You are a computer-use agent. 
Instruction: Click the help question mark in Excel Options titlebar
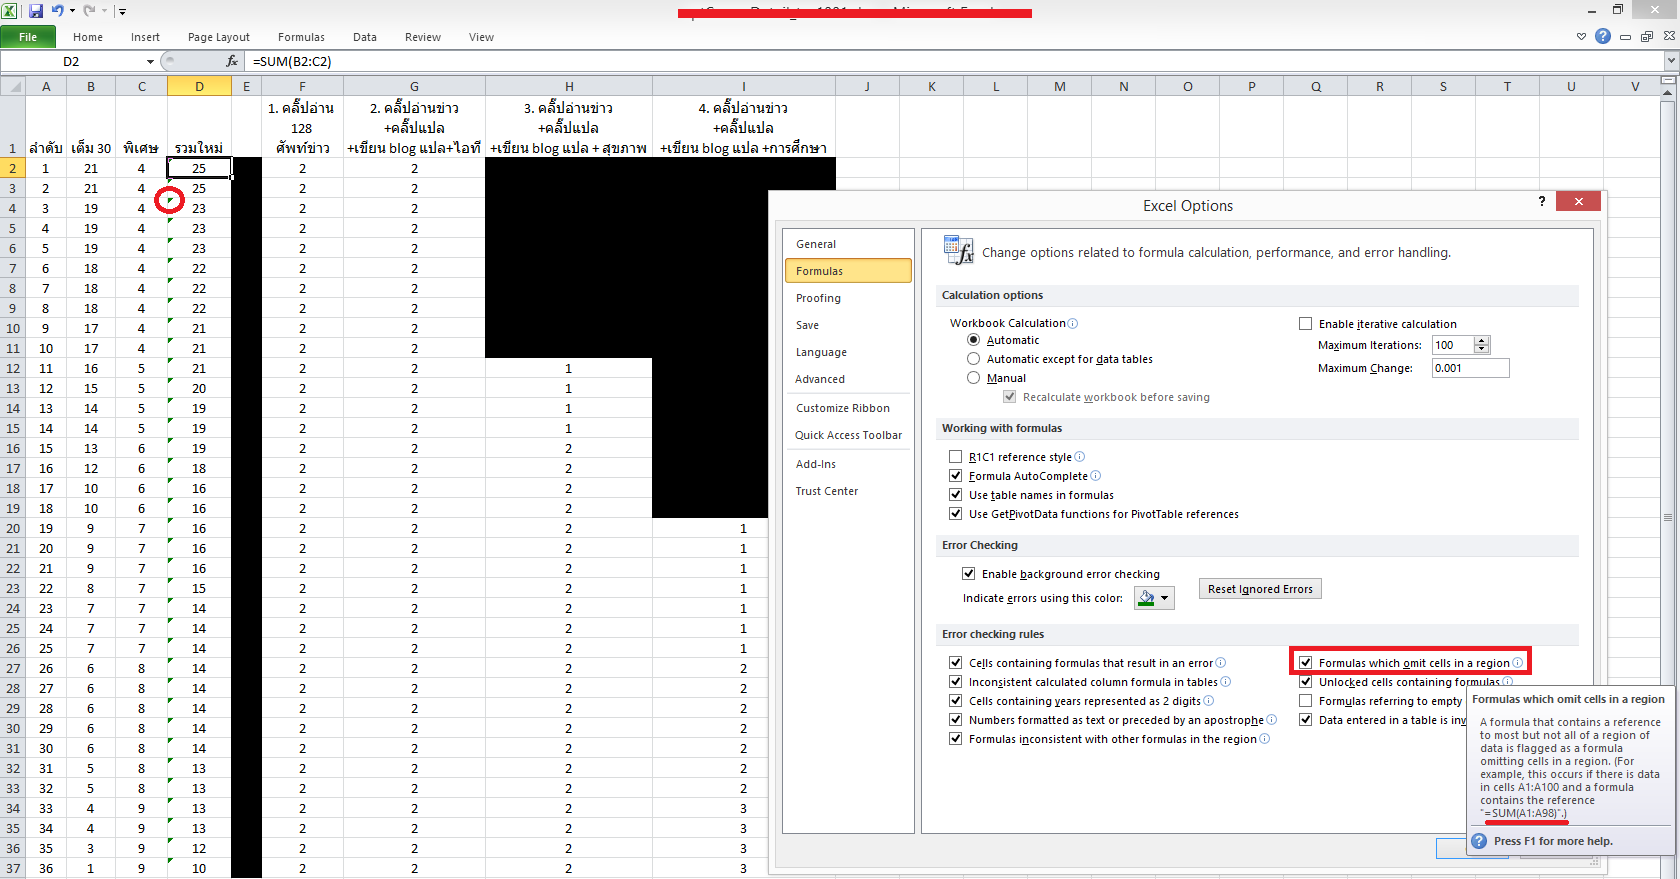1542,202
